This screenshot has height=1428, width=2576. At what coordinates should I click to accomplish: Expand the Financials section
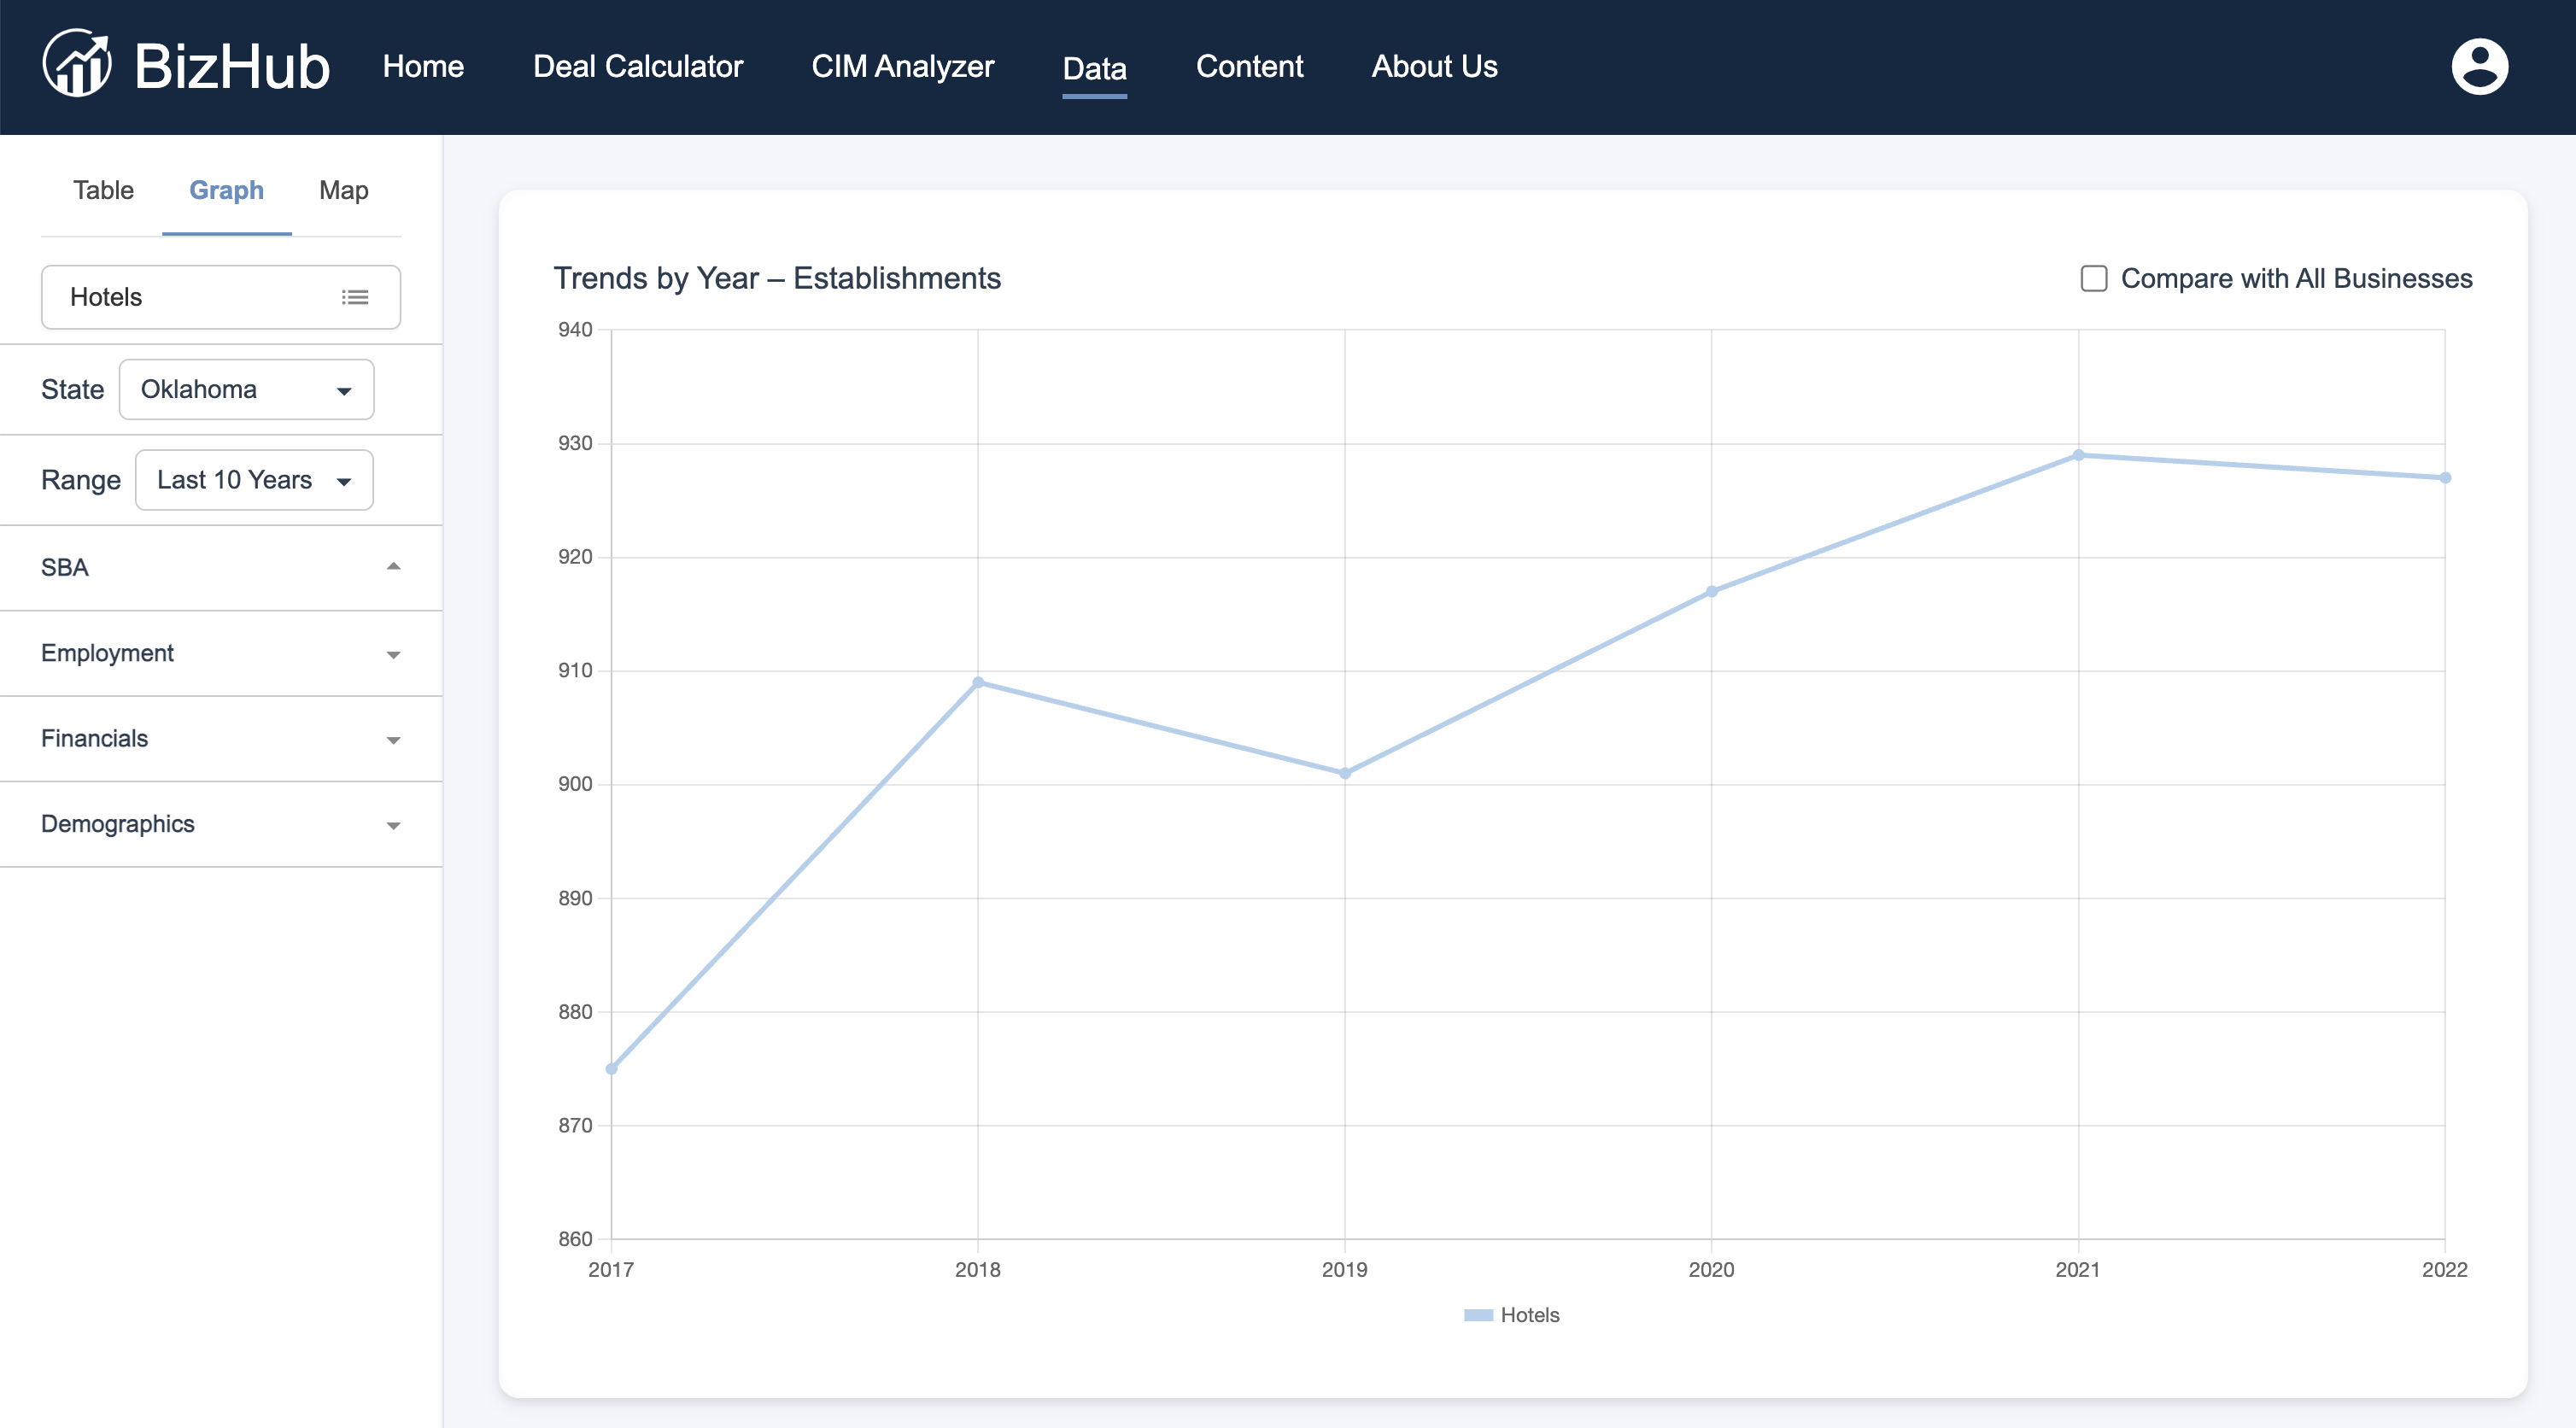[221, 738]
